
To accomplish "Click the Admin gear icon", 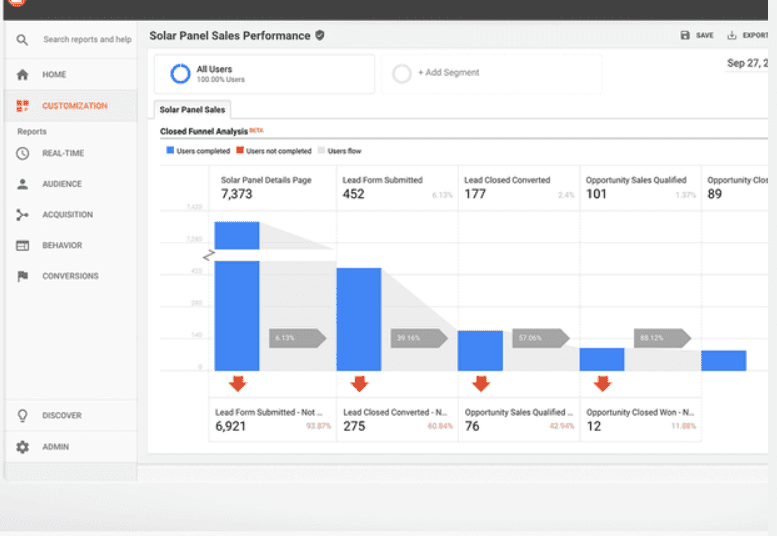I will click(22, 447).
